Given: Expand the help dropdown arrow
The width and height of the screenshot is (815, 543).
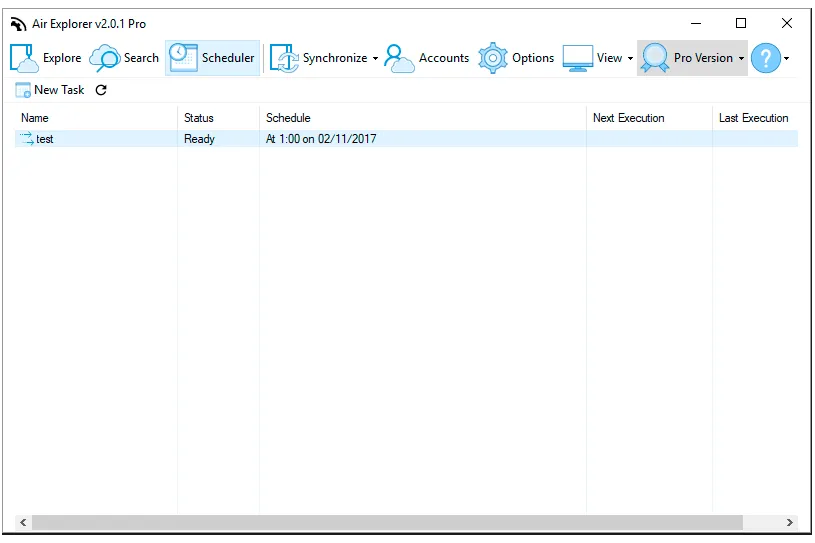Looking at the screenshot, I should (x=786, y=58).
